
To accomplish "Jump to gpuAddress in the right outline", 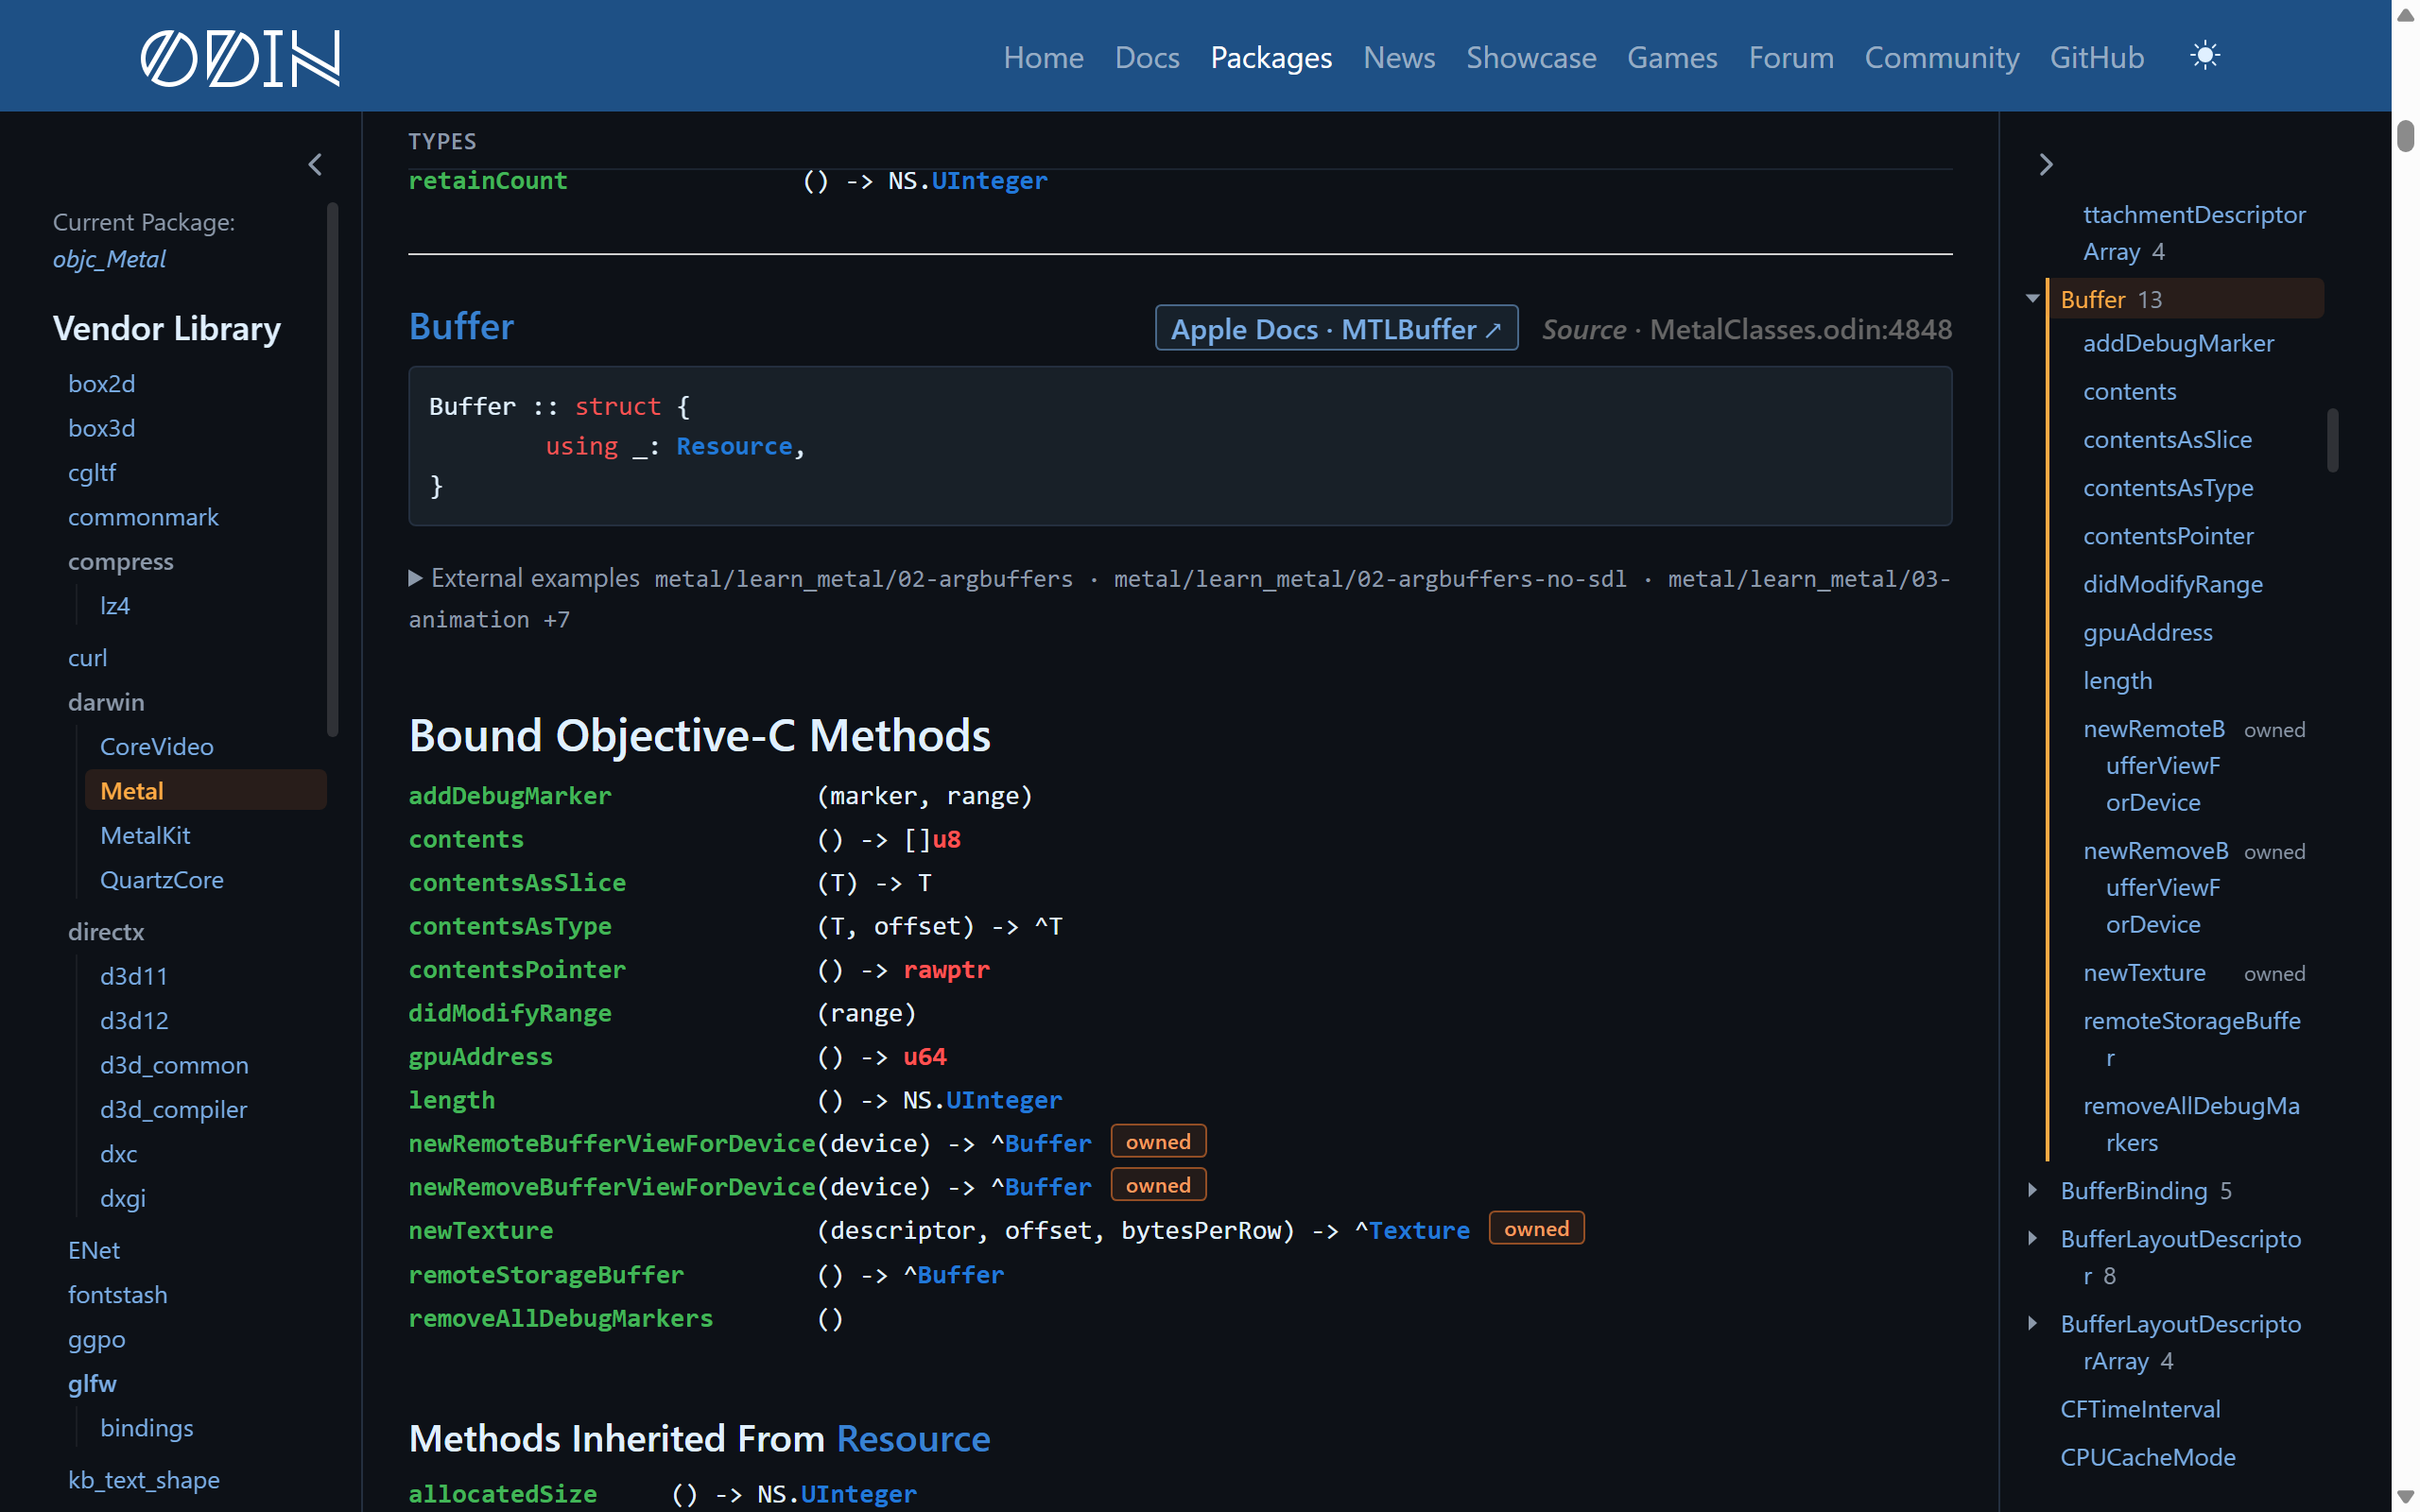I will click(2147, 632).
